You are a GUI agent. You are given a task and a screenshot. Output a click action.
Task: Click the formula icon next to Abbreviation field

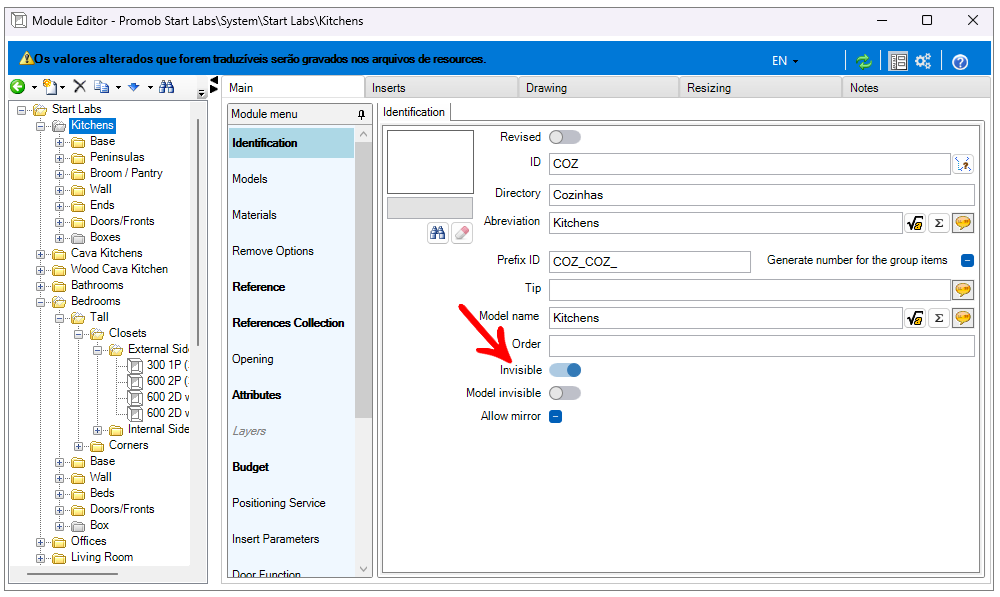click(914, 223)
